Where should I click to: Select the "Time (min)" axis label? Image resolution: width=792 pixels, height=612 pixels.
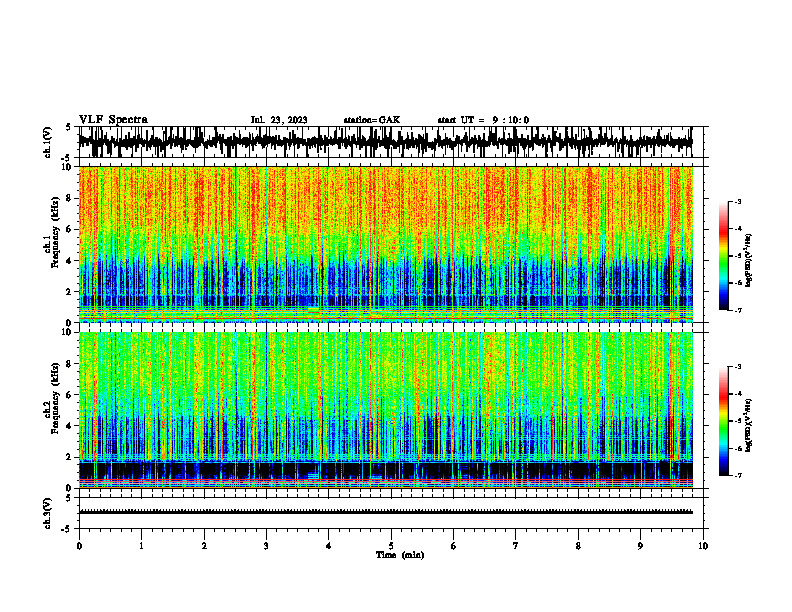point(400,555)
